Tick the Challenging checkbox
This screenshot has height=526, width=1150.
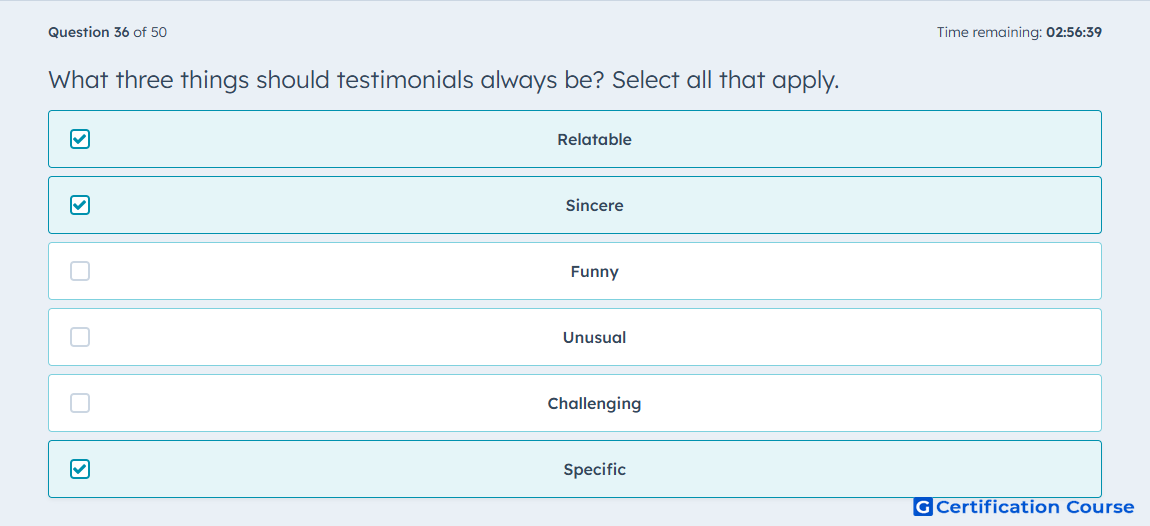pos(80,403)
